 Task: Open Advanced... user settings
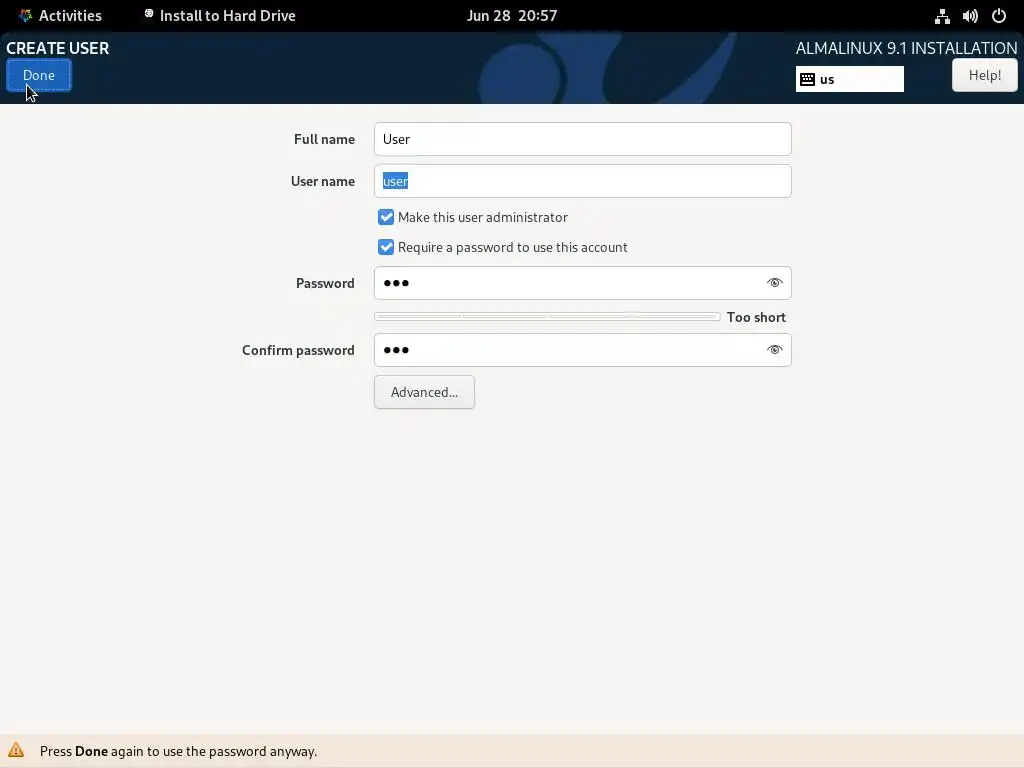tap(424, 392)
